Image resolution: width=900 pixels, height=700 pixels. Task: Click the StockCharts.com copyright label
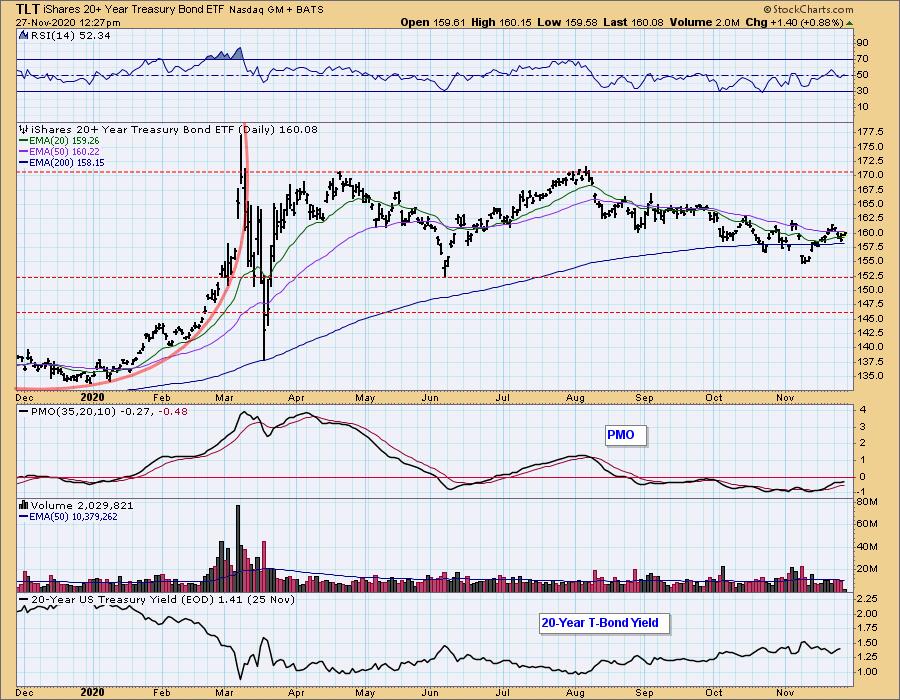point(808,9)
